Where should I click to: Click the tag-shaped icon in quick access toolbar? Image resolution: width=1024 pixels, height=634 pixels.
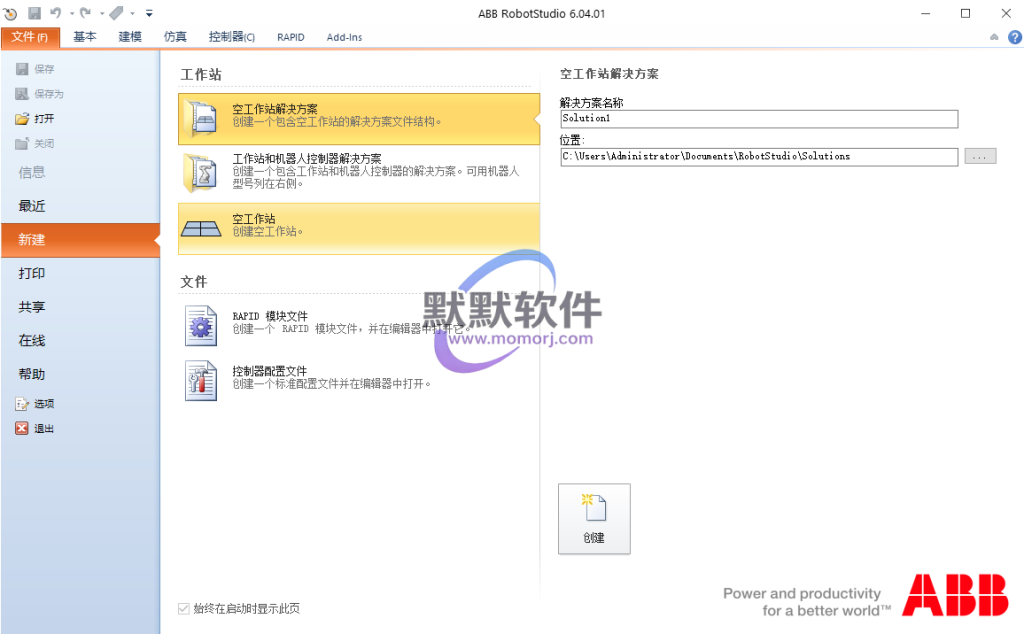116,13
